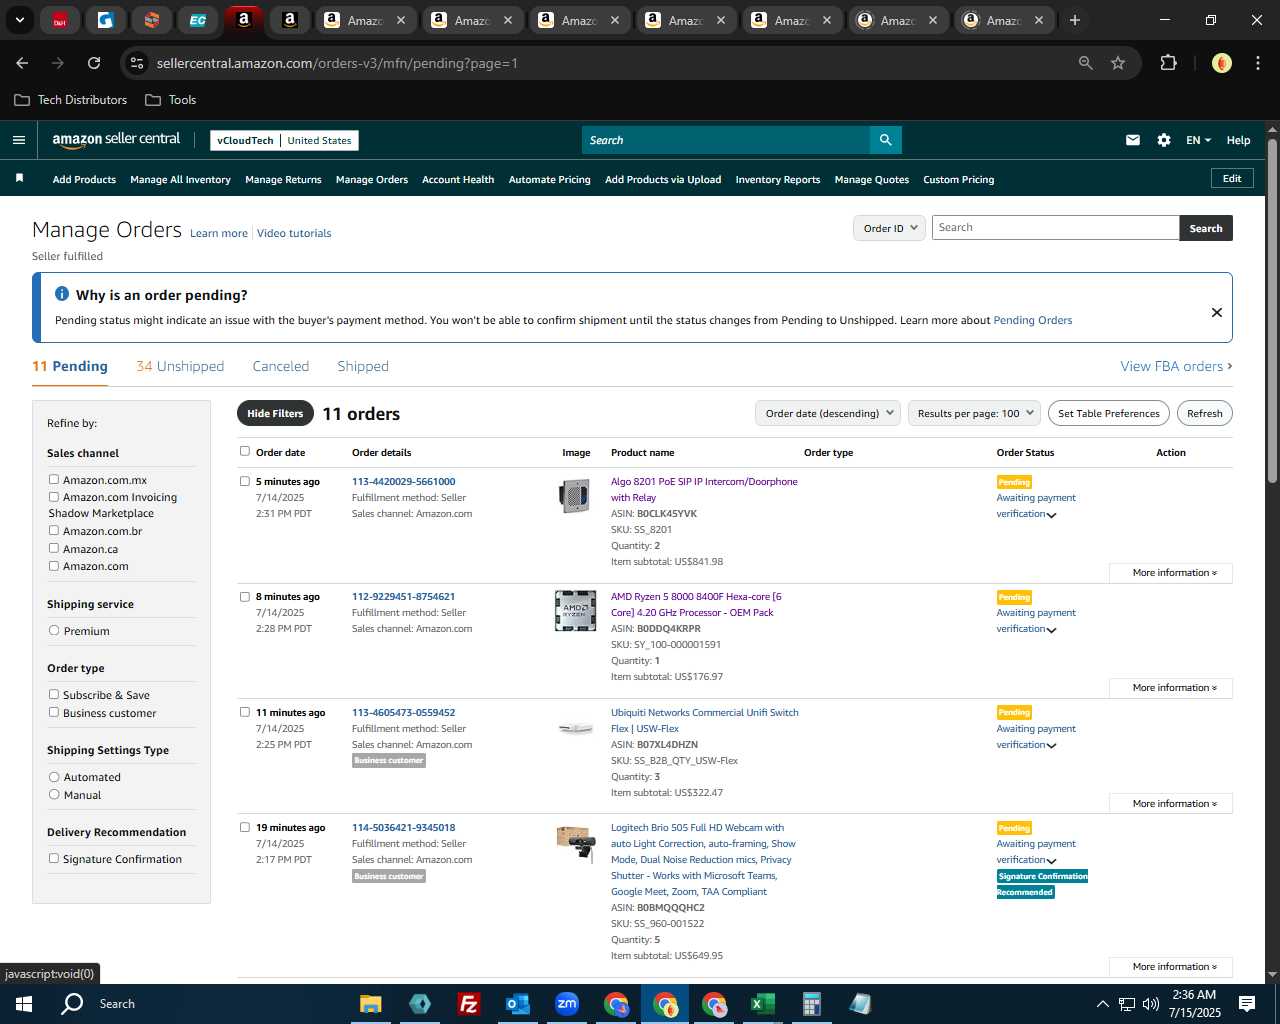
Task: Click the site information icon in address bar
Action: [x=138, y=63]
